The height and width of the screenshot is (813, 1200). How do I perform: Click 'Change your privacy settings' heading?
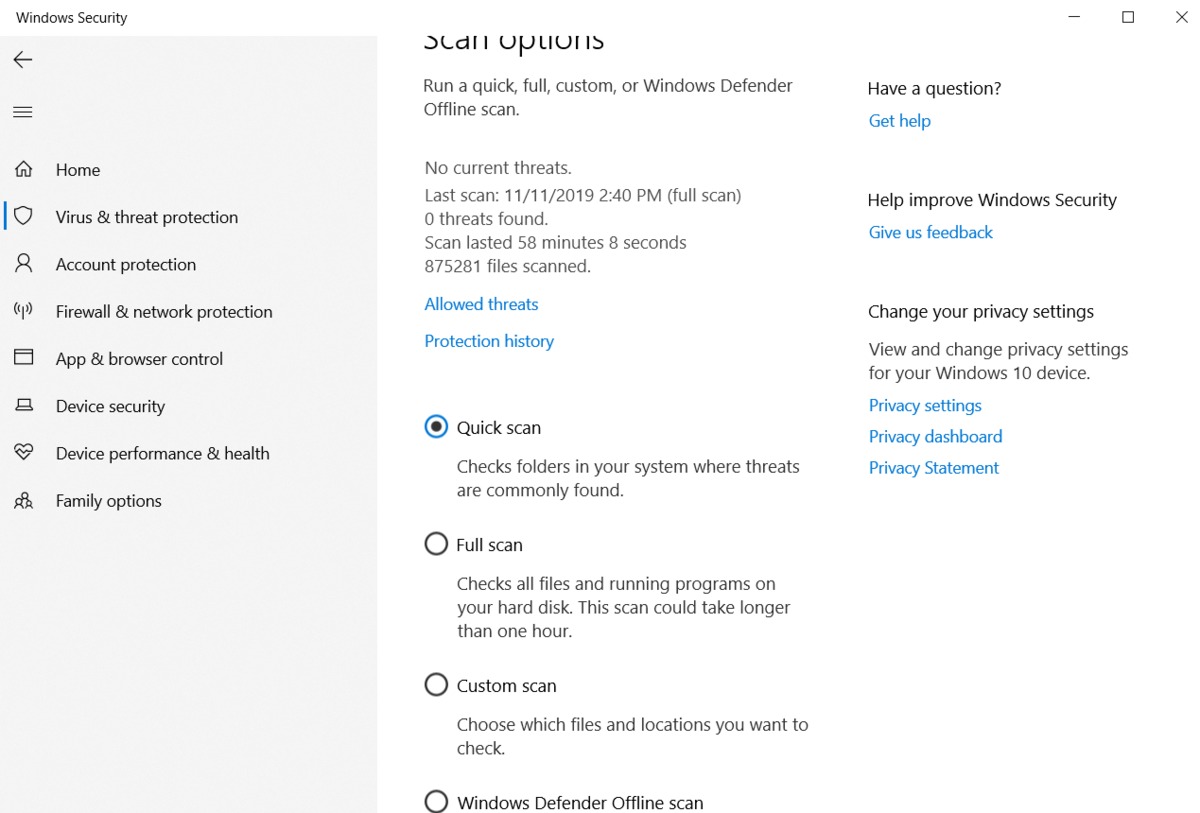[x=981, y=312]
